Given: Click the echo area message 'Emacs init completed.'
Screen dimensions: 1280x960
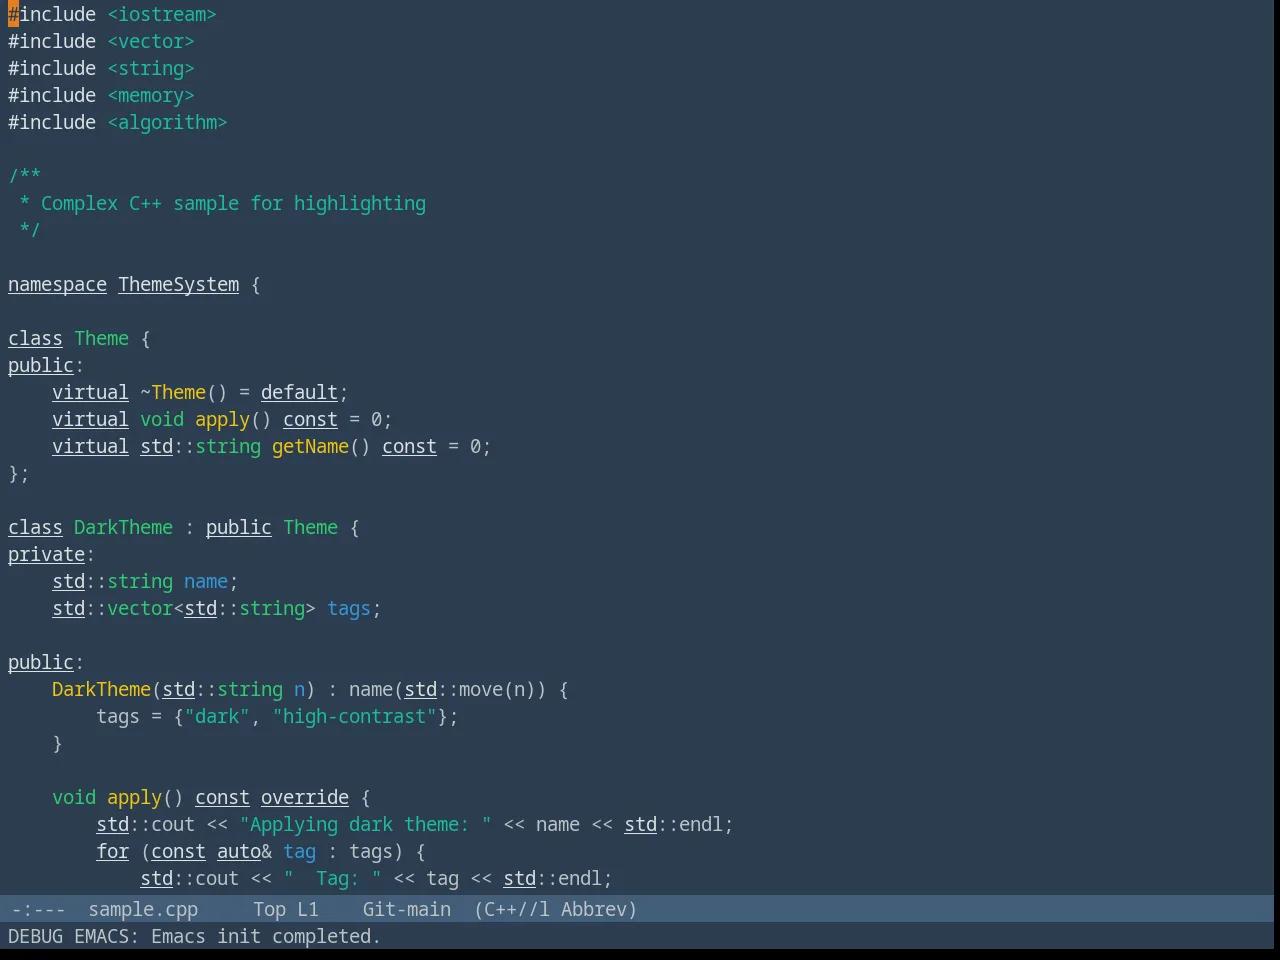Looking at the screenshot, I should [266, 936].
